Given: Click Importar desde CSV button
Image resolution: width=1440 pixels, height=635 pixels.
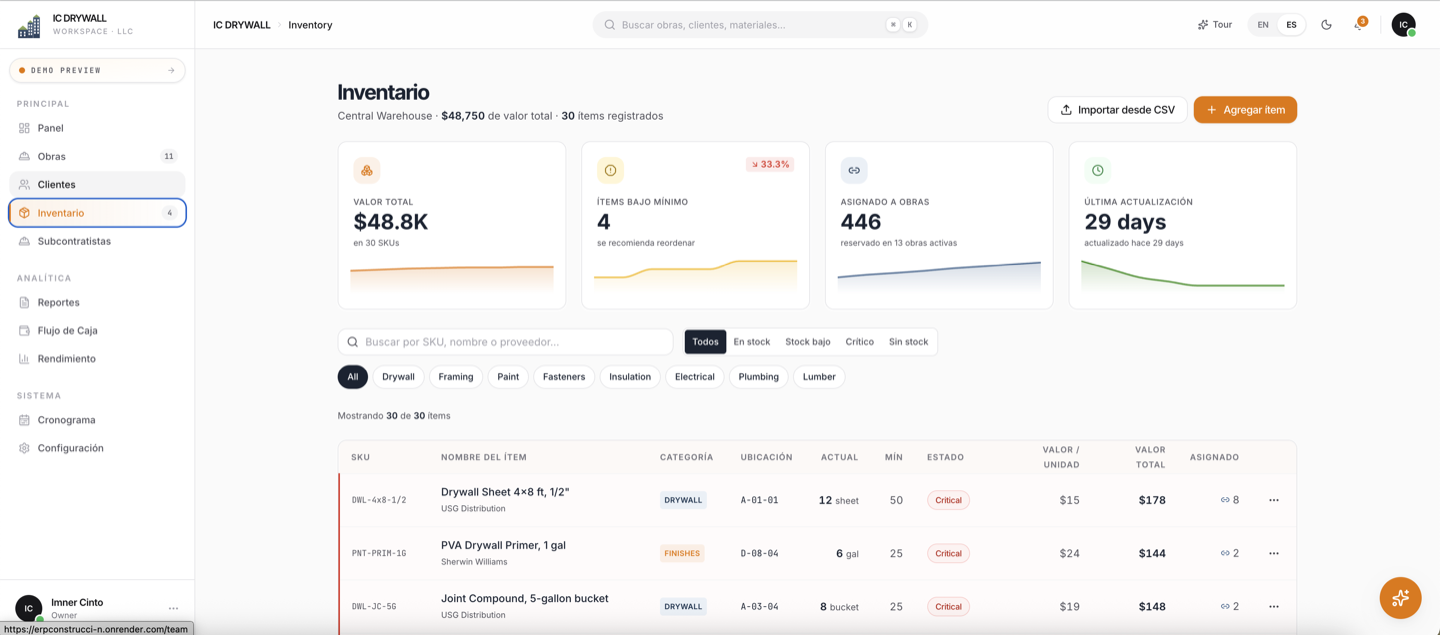Looking at the screenshot, I should click(x=1118, y=110).
